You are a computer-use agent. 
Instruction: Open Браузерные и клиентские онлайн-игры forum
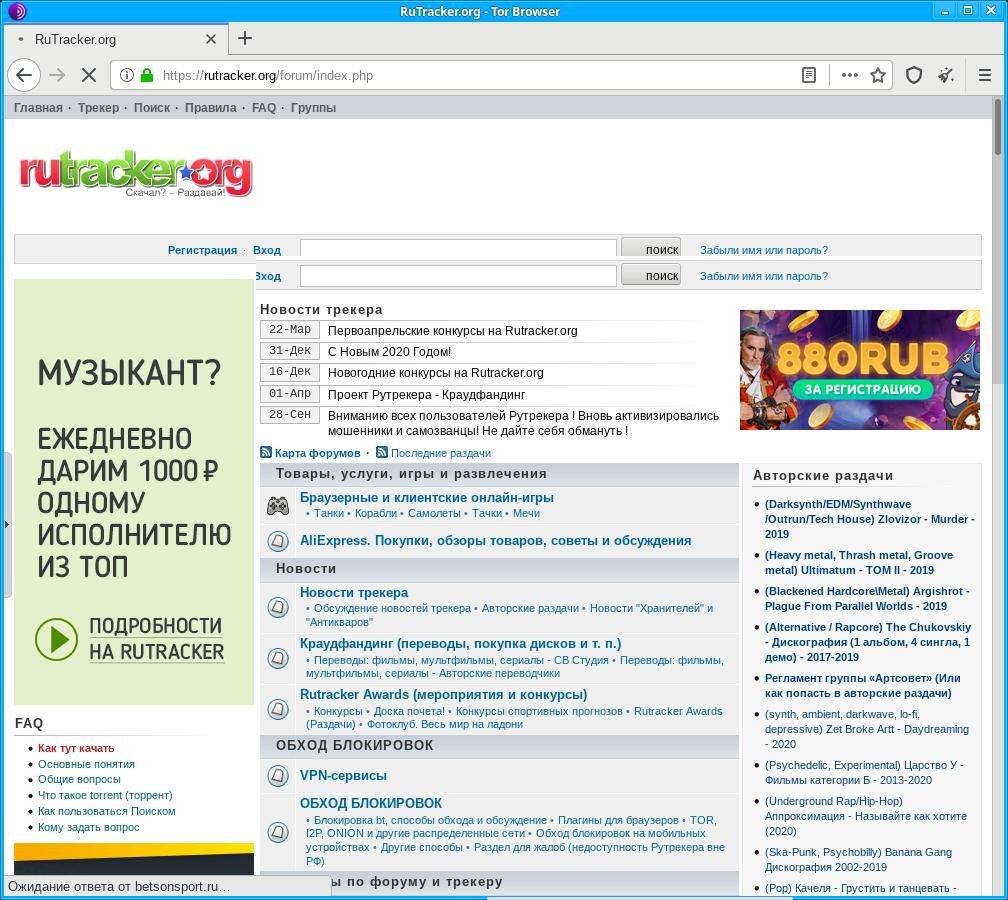pos(426,497)
